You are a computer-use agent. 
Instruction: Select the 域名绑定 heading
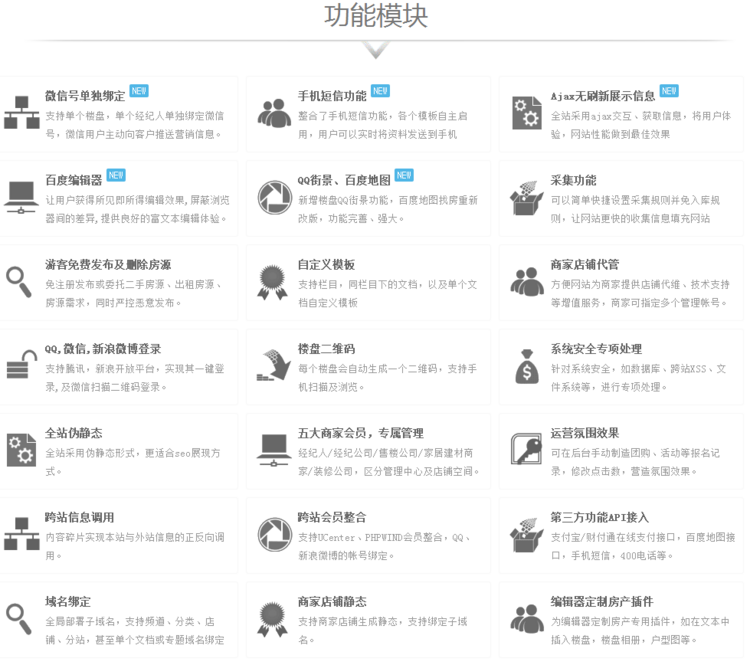[68, 601]
